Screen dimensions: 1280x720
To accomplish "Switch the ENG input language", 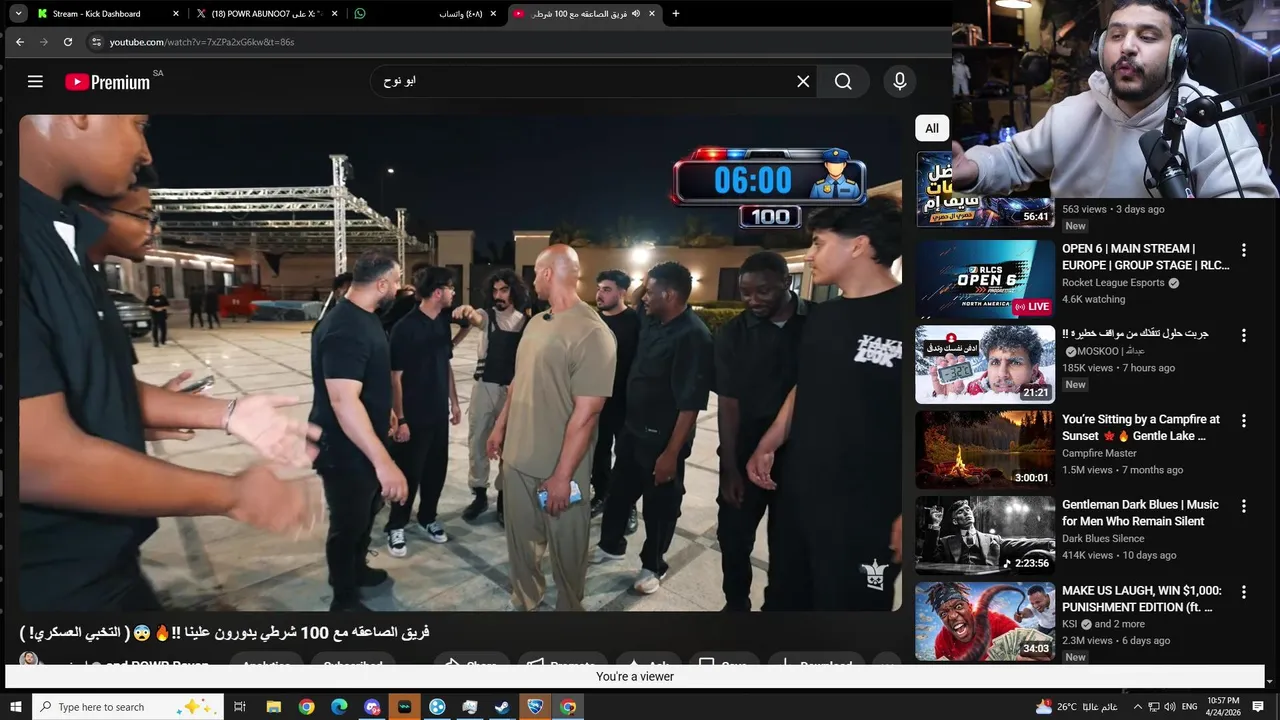I will click(1189, 707).
